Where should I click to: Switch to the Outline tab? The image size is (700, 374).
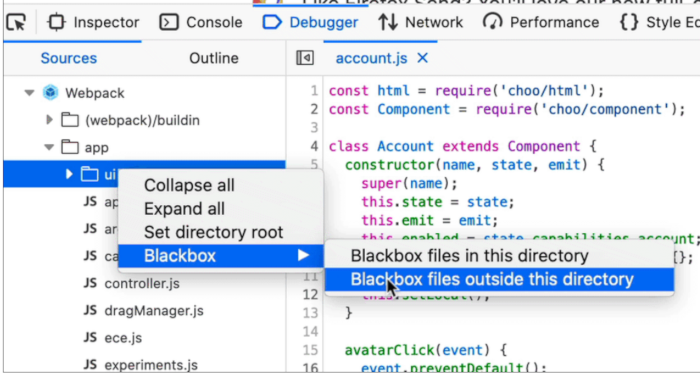213,58
